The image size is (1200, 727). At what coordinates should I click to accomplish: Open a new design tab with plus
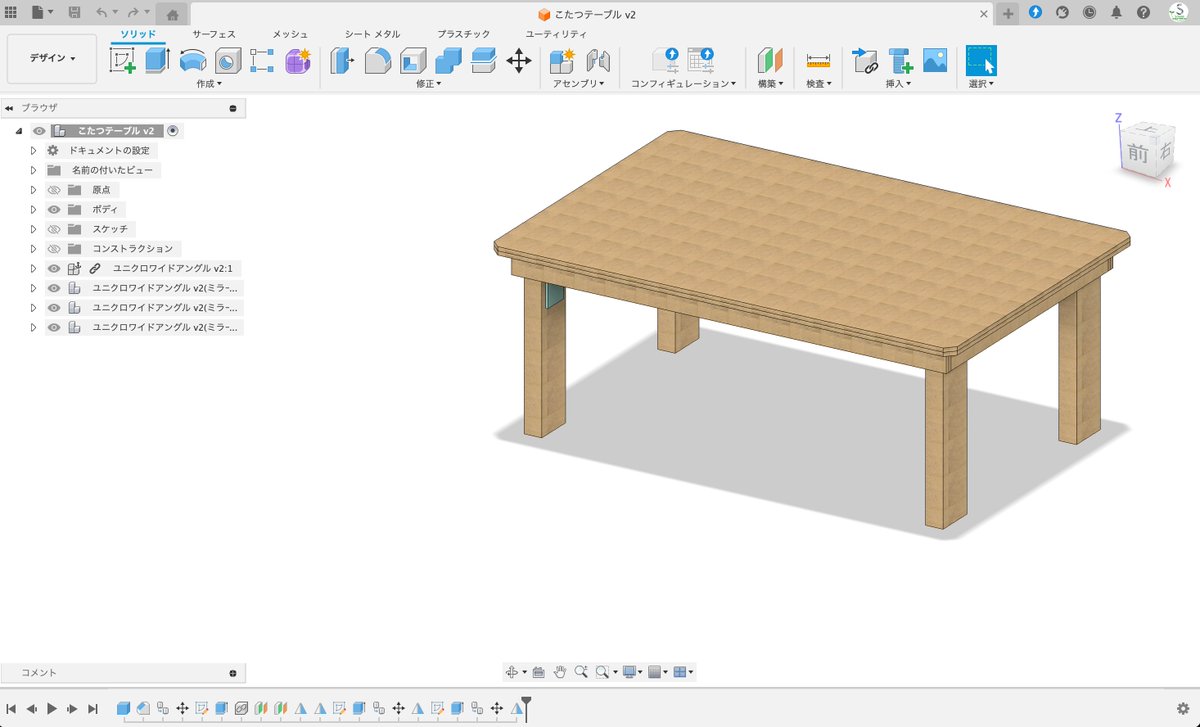(1008, 13)
